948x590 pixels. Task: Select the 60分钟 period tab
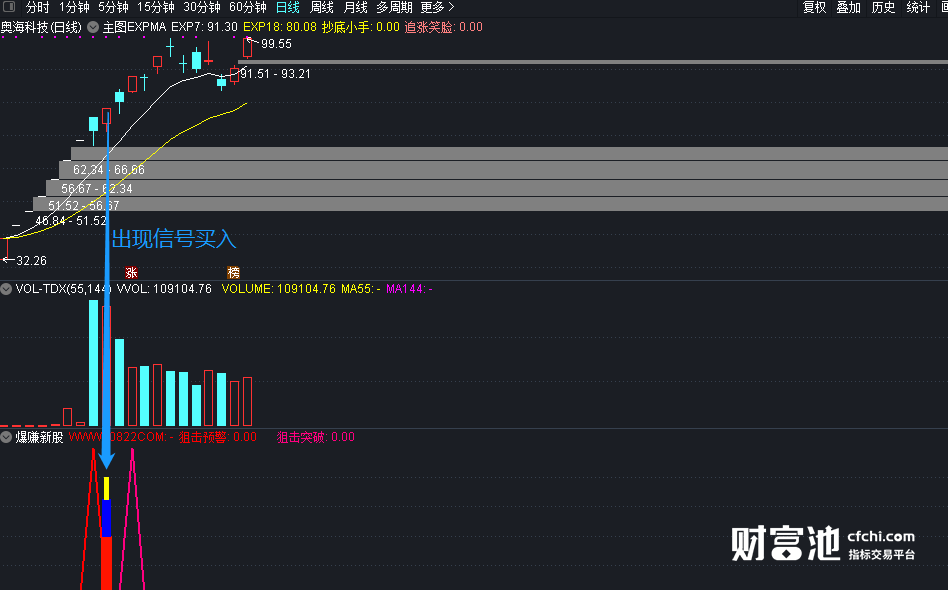point(248,7)
